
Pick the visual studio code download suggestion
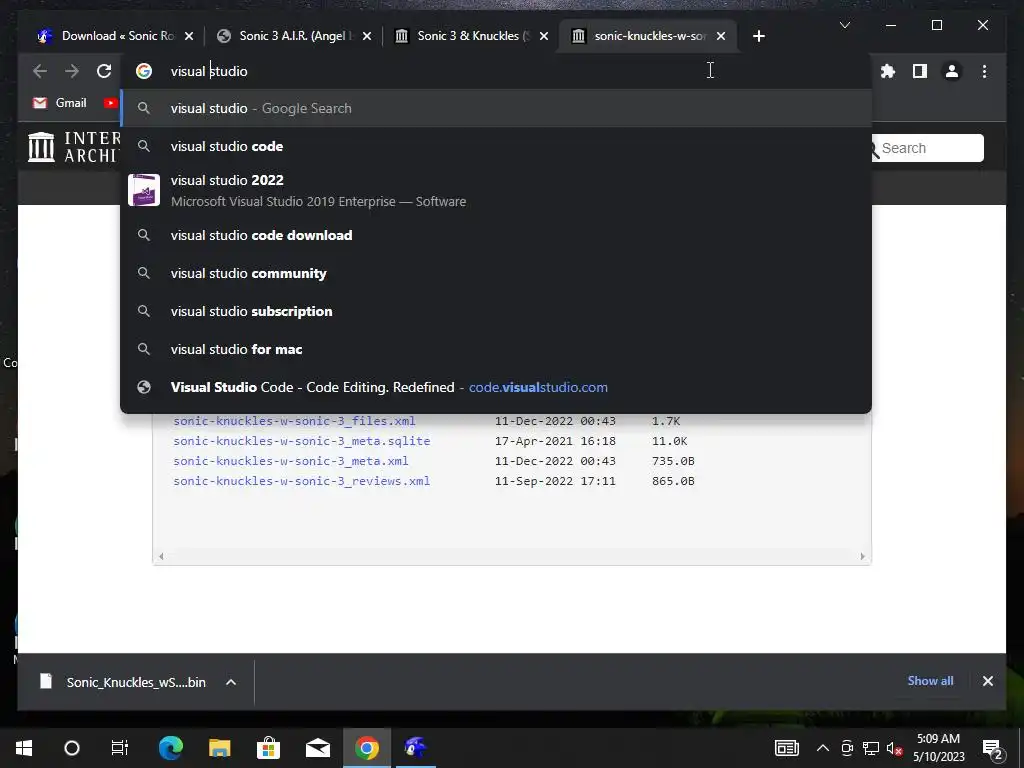click(x=496, y=235)
